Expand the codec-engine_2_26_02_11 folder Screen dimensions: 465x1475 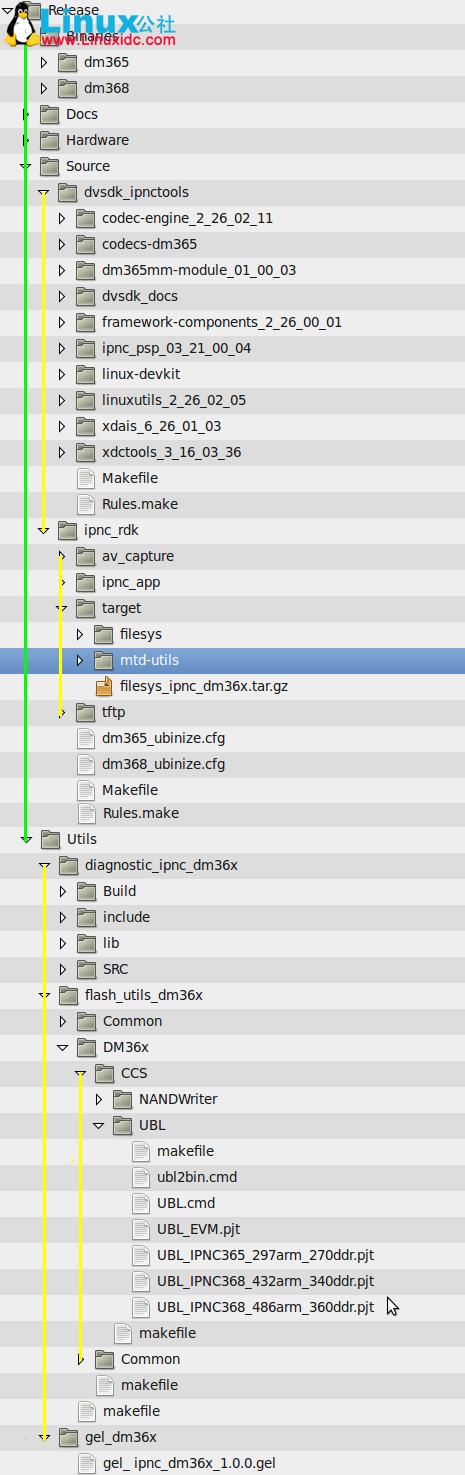click(x=61, y=218)
